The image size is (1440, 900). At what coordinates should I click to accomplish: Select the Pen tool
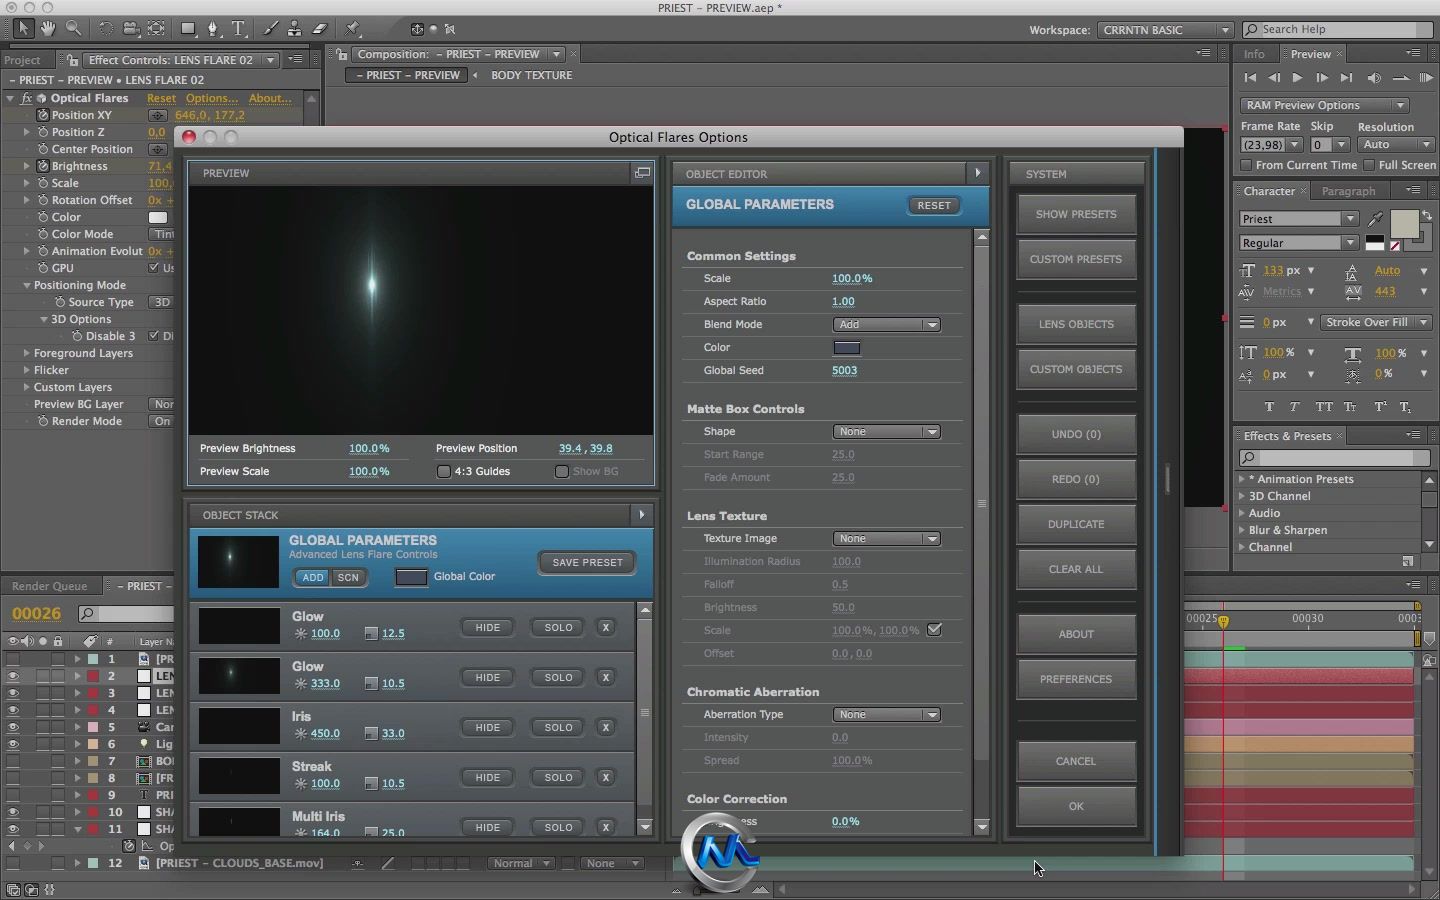tap(213, 28)
